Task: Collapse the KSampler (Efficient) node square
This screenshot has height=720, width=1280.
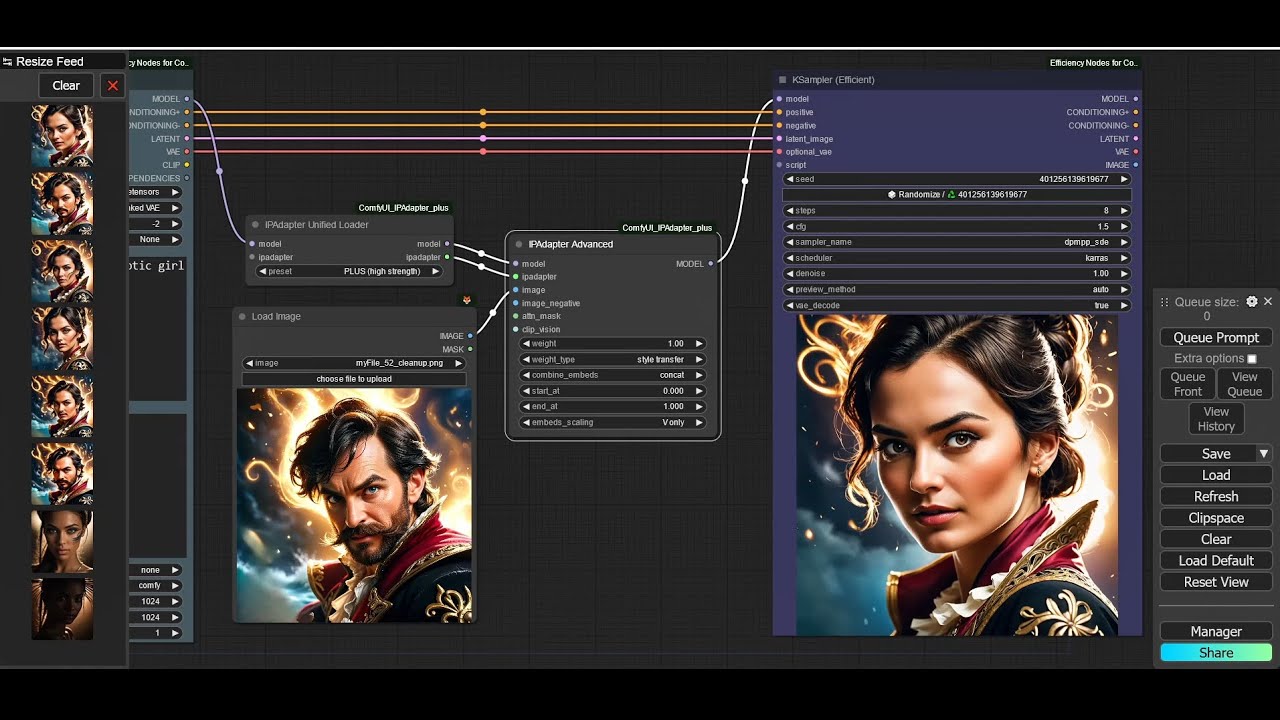Action: tap(782, 80)
